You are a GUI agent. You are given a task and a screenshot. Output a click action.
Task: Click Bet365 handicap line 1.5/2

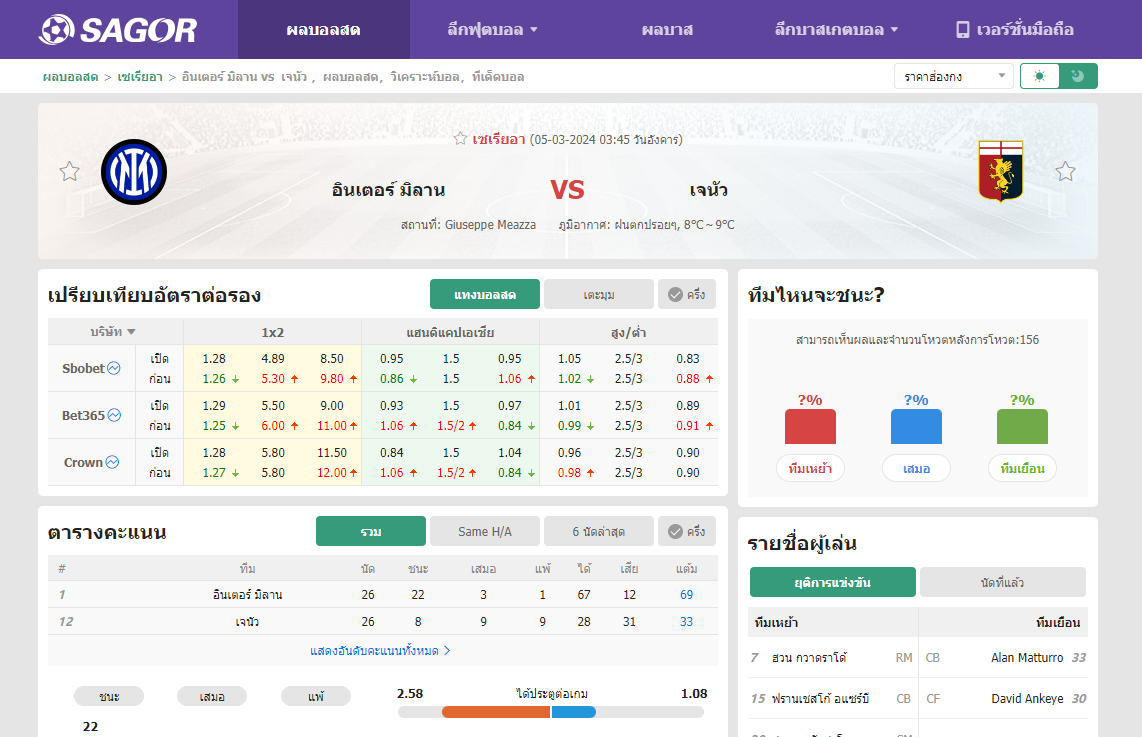point(451,426)
